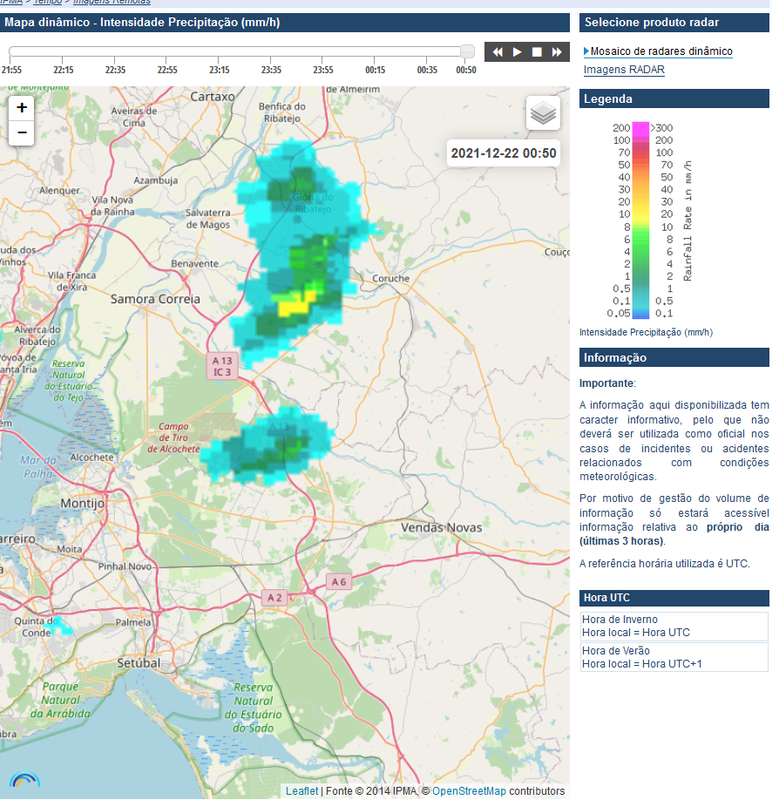Click the Azambuja town label
This screenshot has width=772, height=800.
(156, 181)
